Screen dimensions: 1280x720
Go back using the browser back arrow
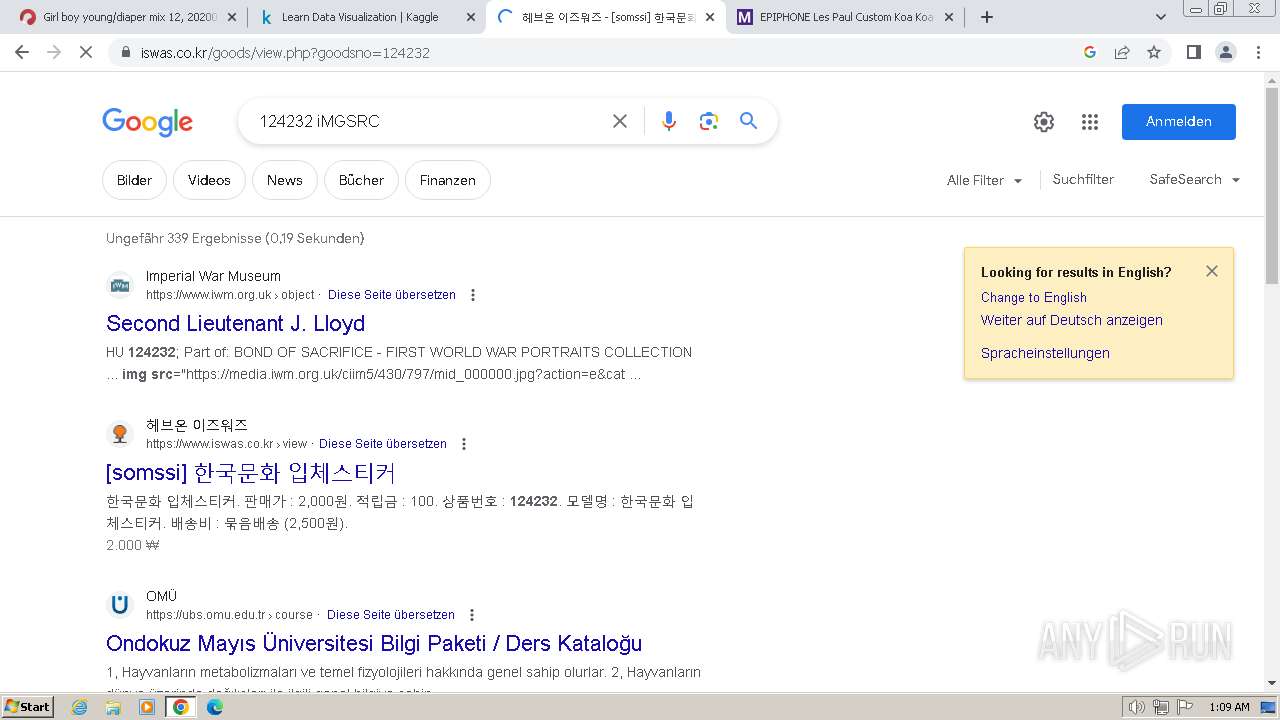coord(22,52)
